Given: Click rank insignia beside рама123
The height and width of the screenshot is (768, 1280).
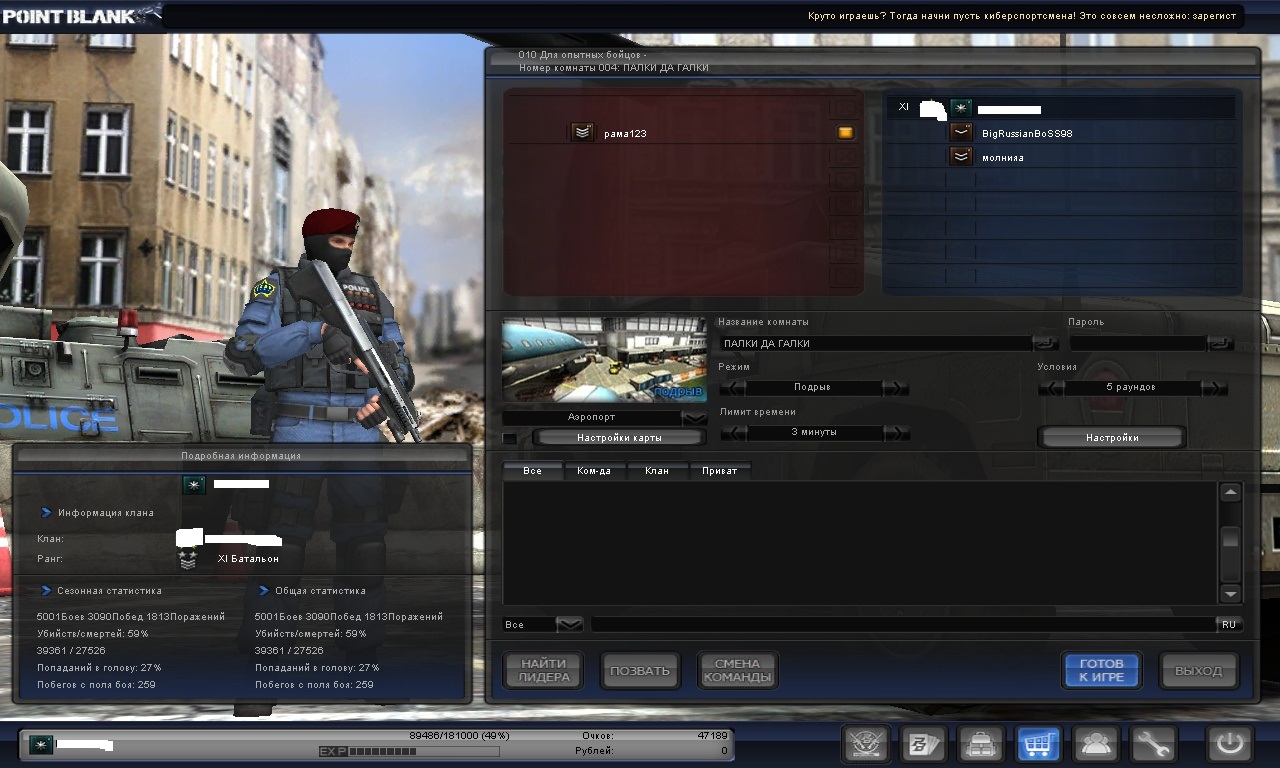Looking at the screenshot, I should point(582,132).
